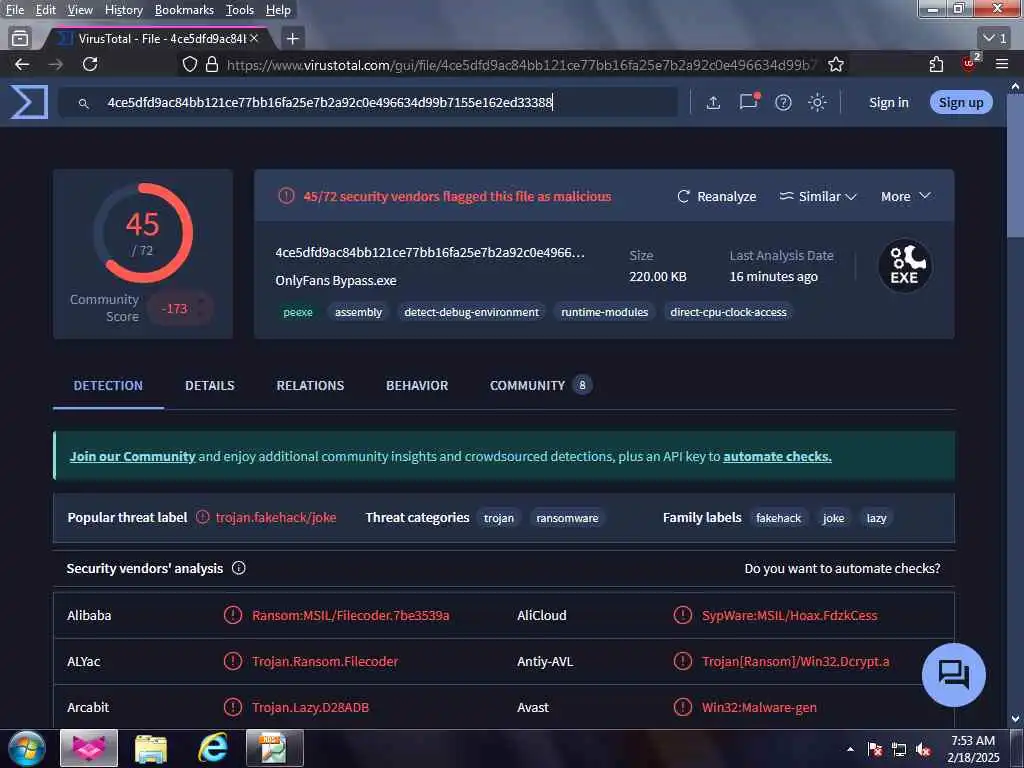Click the padlock site info icon
The height and width of the screenshot is (768, 1024).
tap(212, 64)
